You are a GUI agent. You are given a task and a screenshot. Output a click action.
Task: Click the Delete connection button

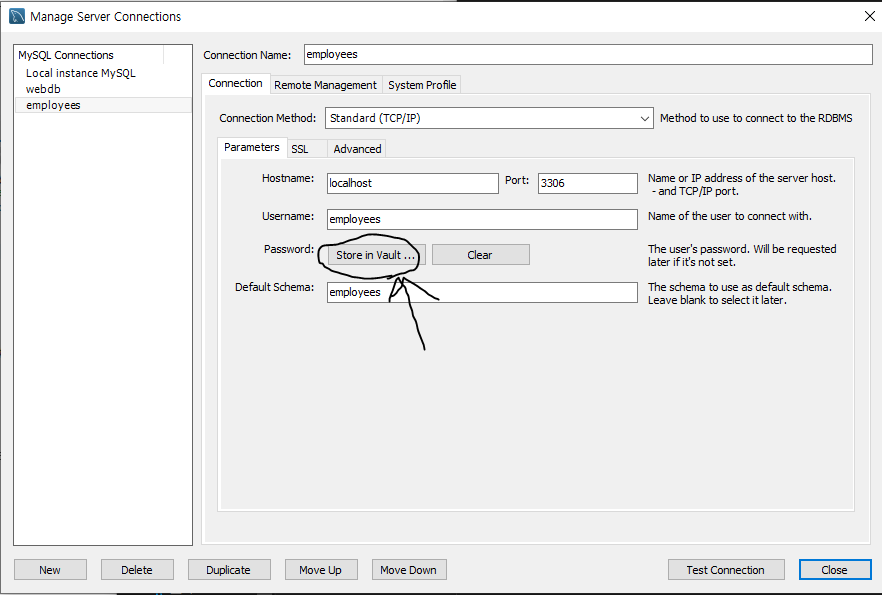click(x=137, y=570)
